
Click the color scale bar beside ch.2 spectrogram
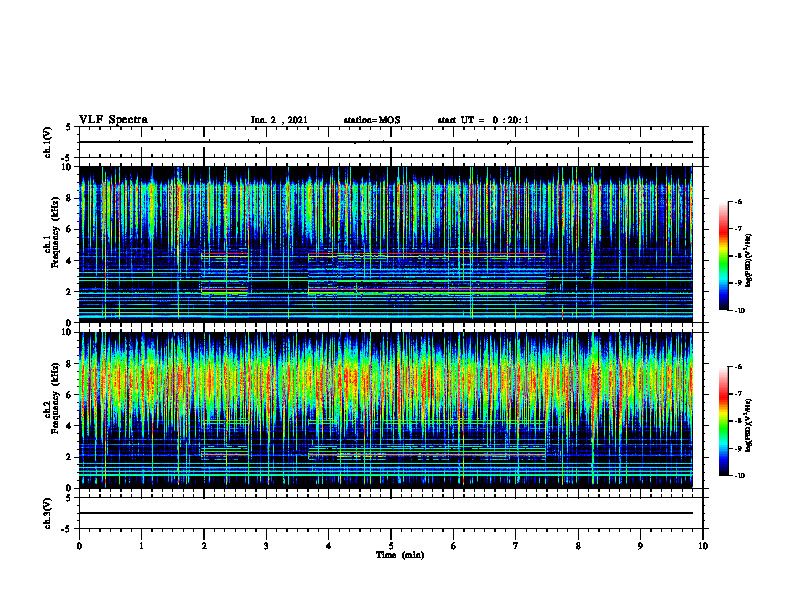tap(723, 421)
